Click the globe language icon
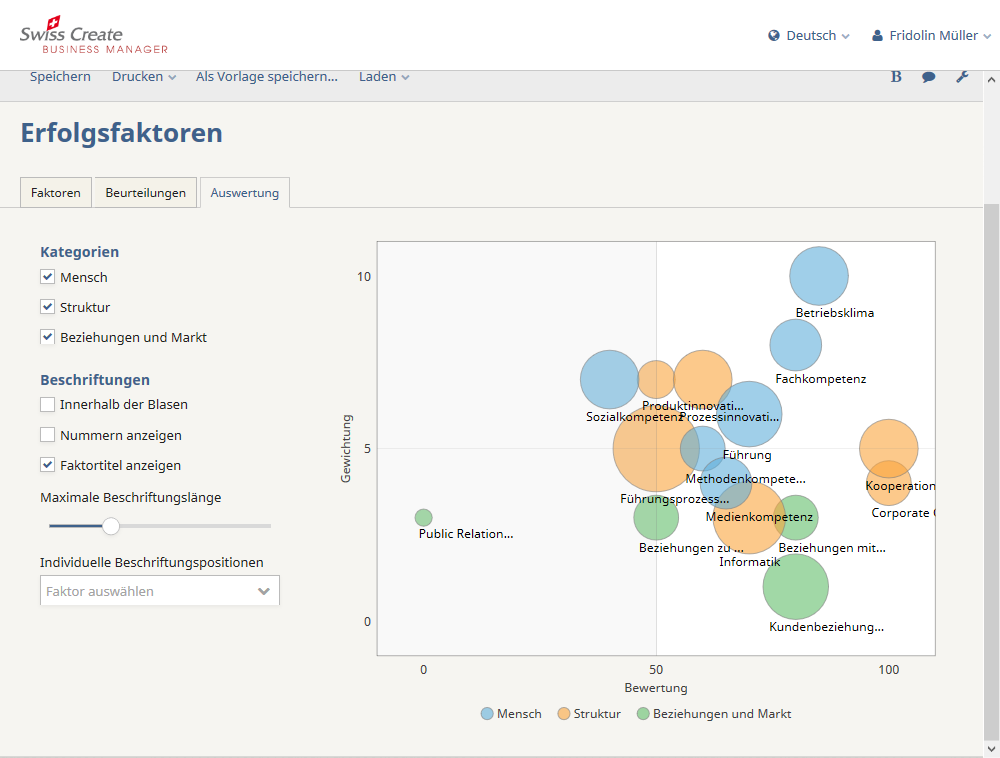1000x758 pixels. pyautogui.click(x=774, y=35)
